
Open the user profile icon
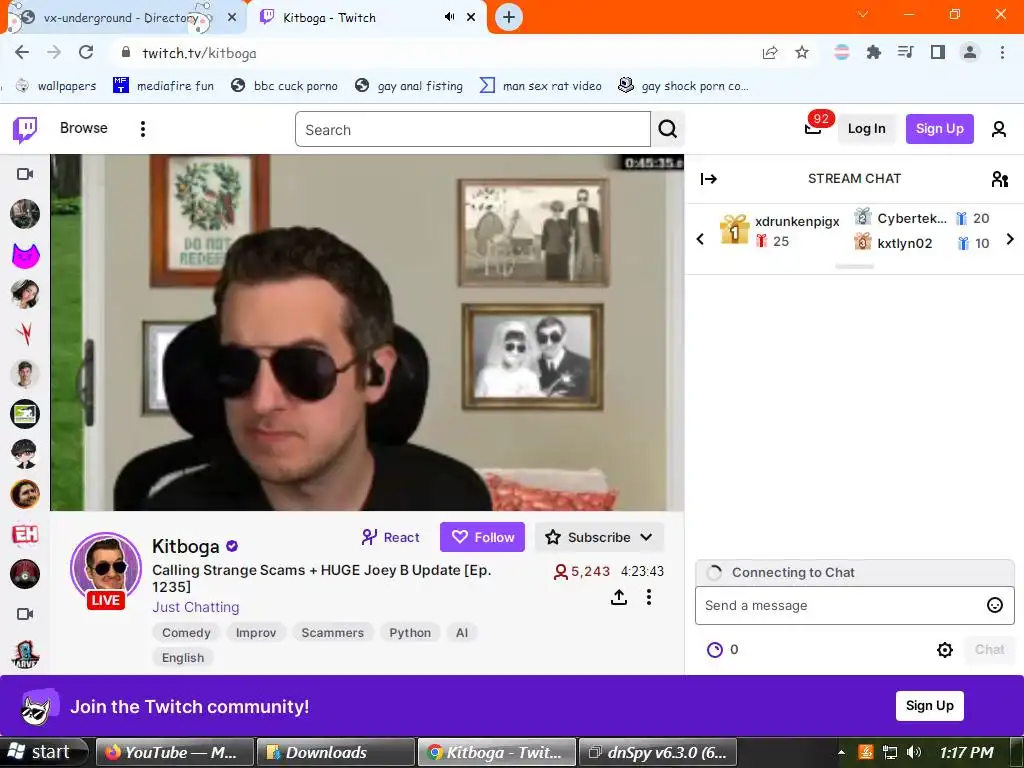point(999,129)
